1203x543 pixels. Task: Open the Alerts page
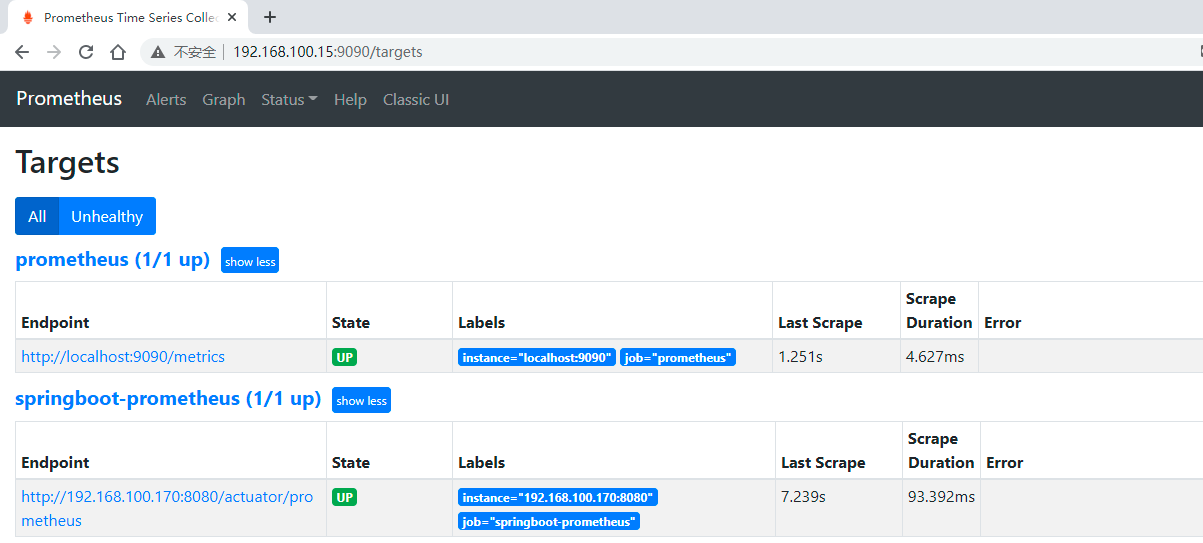click(x=166, y=100)
